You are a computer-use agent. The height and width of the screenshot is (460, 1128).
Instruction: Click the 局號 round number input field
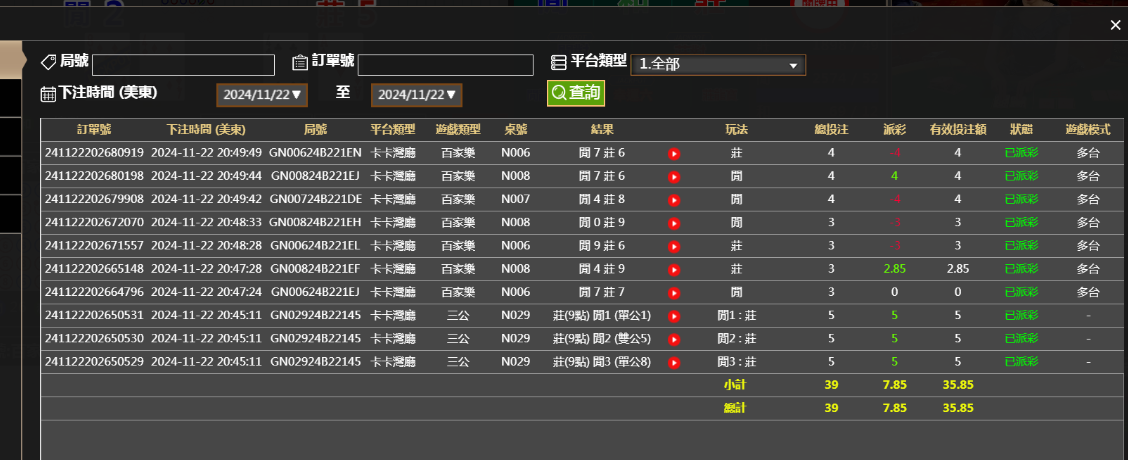click(183, 65)
